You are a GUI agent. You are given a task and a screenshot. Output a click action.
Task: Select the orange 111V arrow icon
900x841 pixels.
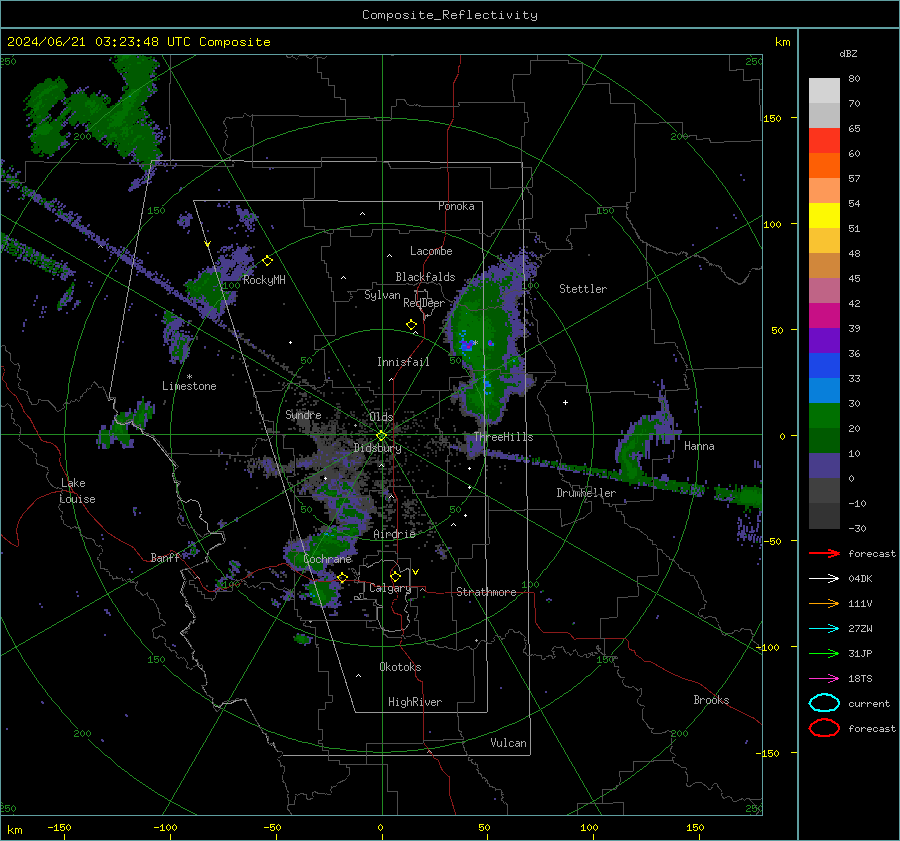point(824,603)
